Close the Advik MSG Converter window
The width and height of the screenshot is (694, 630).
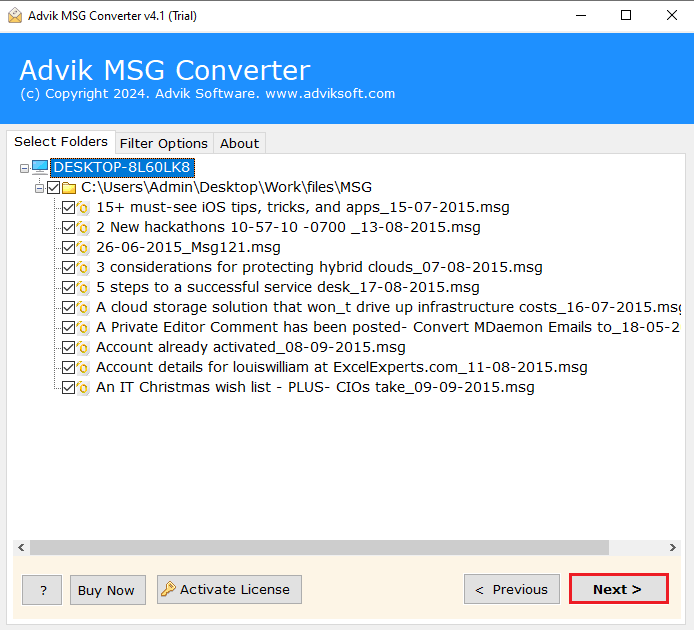671,15
